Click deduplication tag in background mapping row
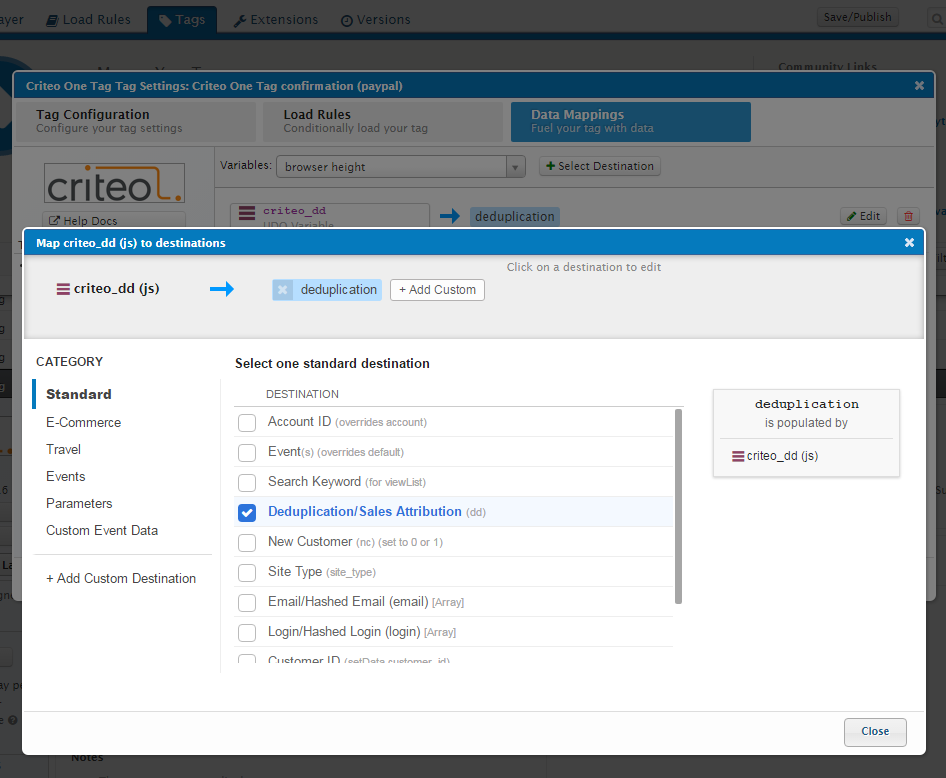946x778 pixels. pos(515,217)
